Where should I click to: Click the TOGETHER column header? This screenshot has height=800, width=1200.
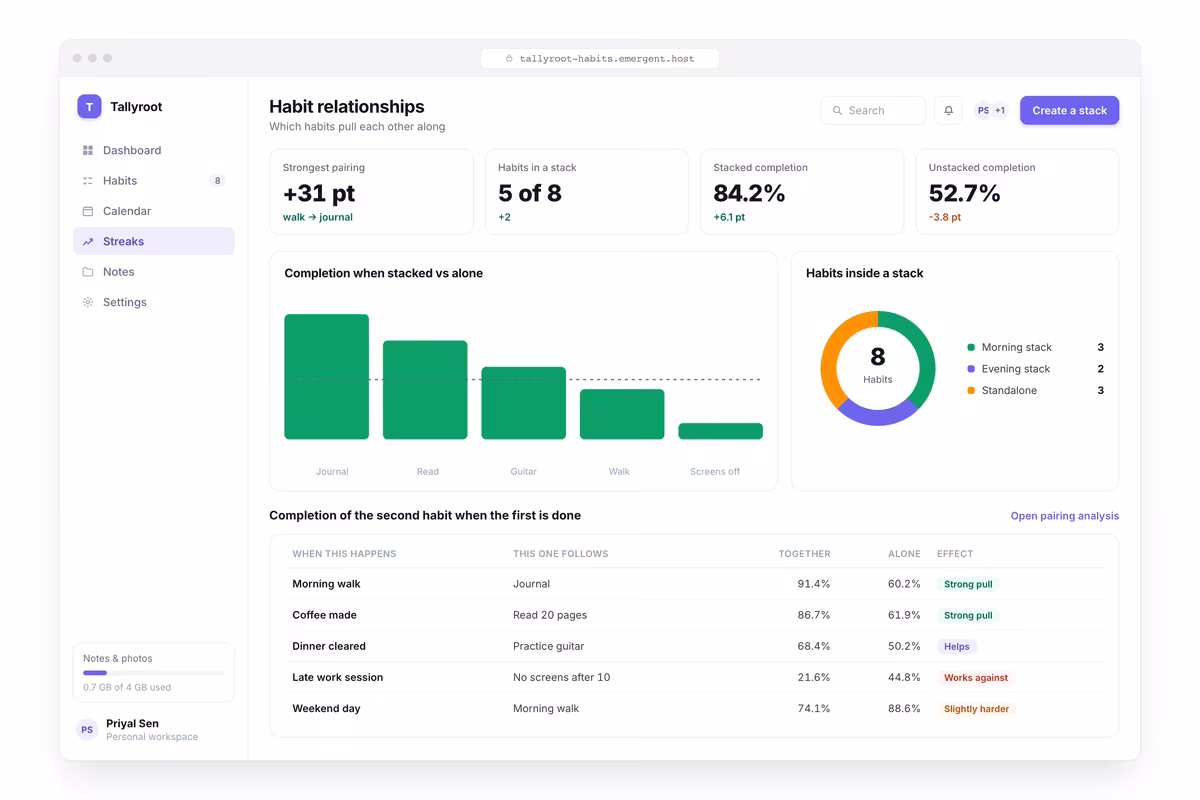(804, 553)
